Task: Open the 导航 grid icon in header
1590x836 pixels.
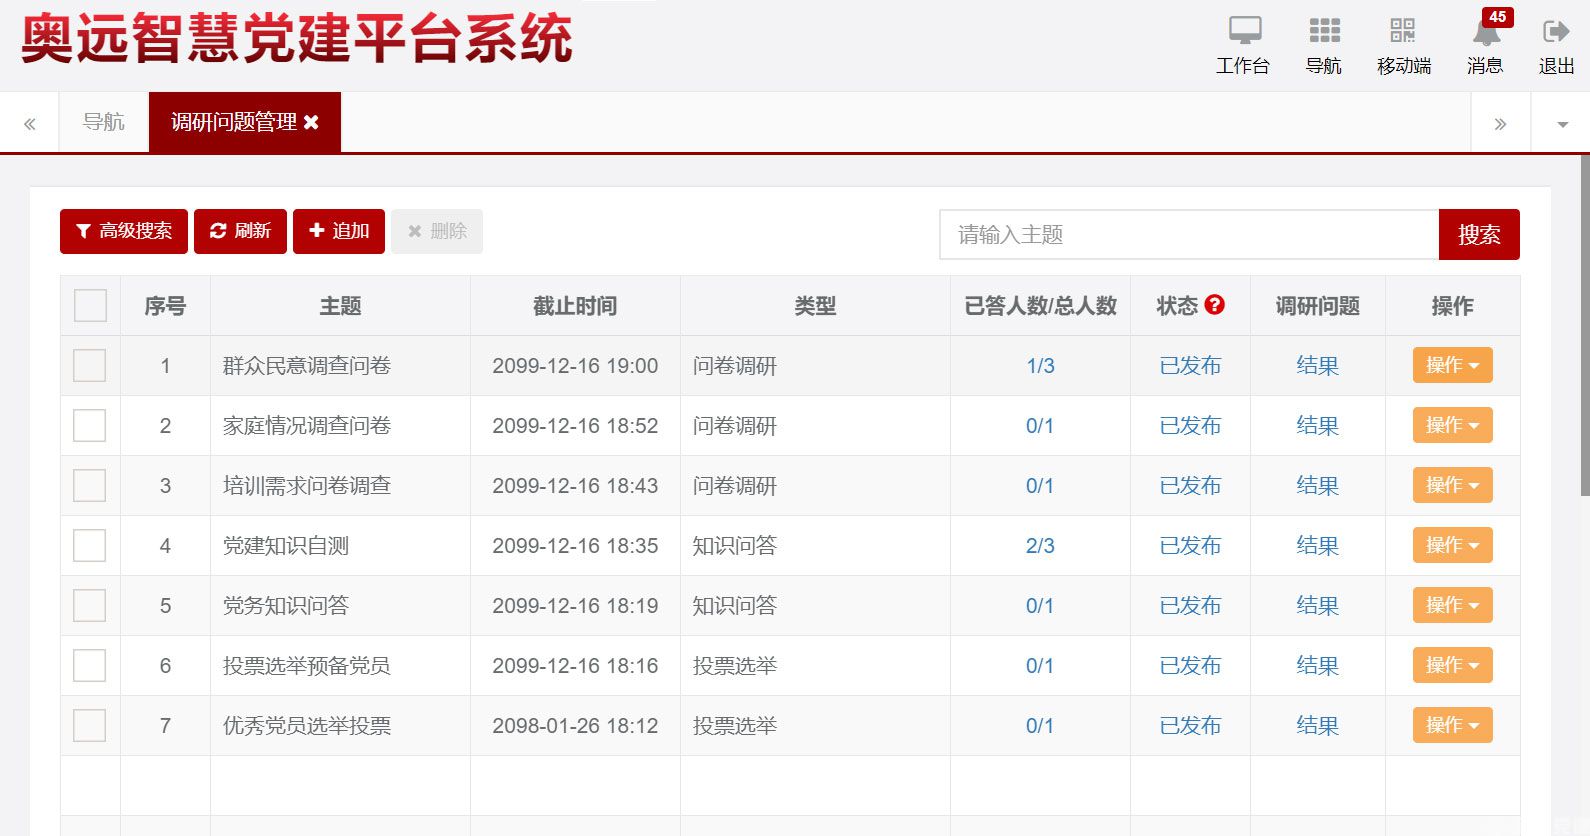Action: click(x=1324, y=45)
